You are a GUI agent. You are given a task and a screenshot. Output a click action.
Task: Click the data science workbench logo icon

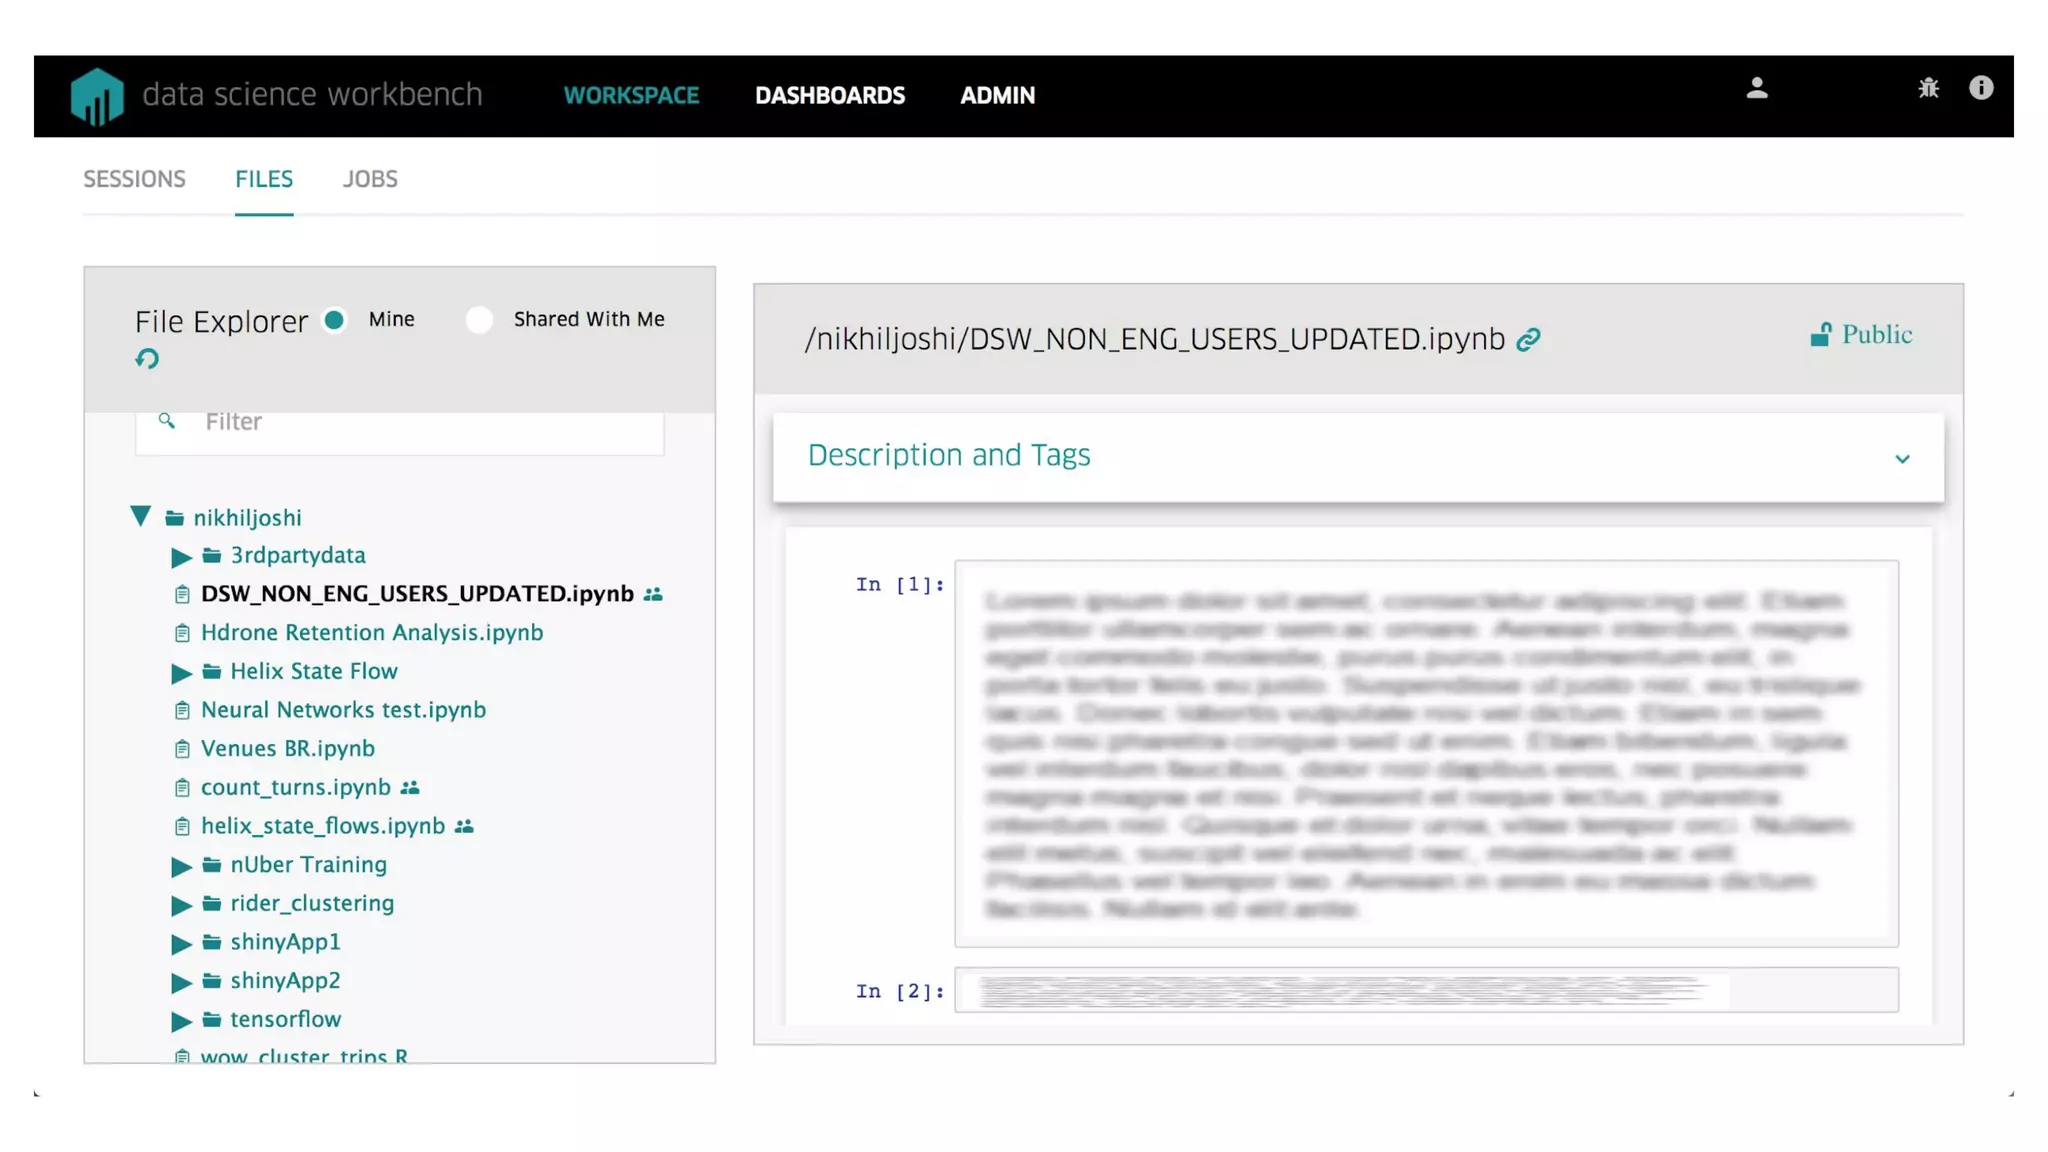tap(97, 96)
